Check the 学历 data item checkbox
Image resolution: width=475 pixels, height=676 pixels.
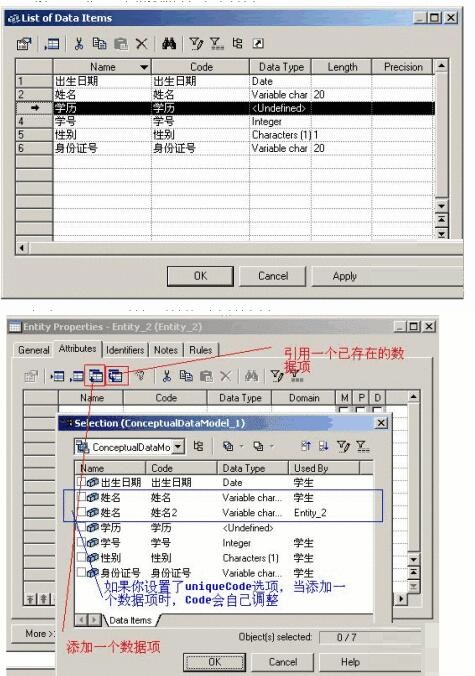[x=81, y=527]
